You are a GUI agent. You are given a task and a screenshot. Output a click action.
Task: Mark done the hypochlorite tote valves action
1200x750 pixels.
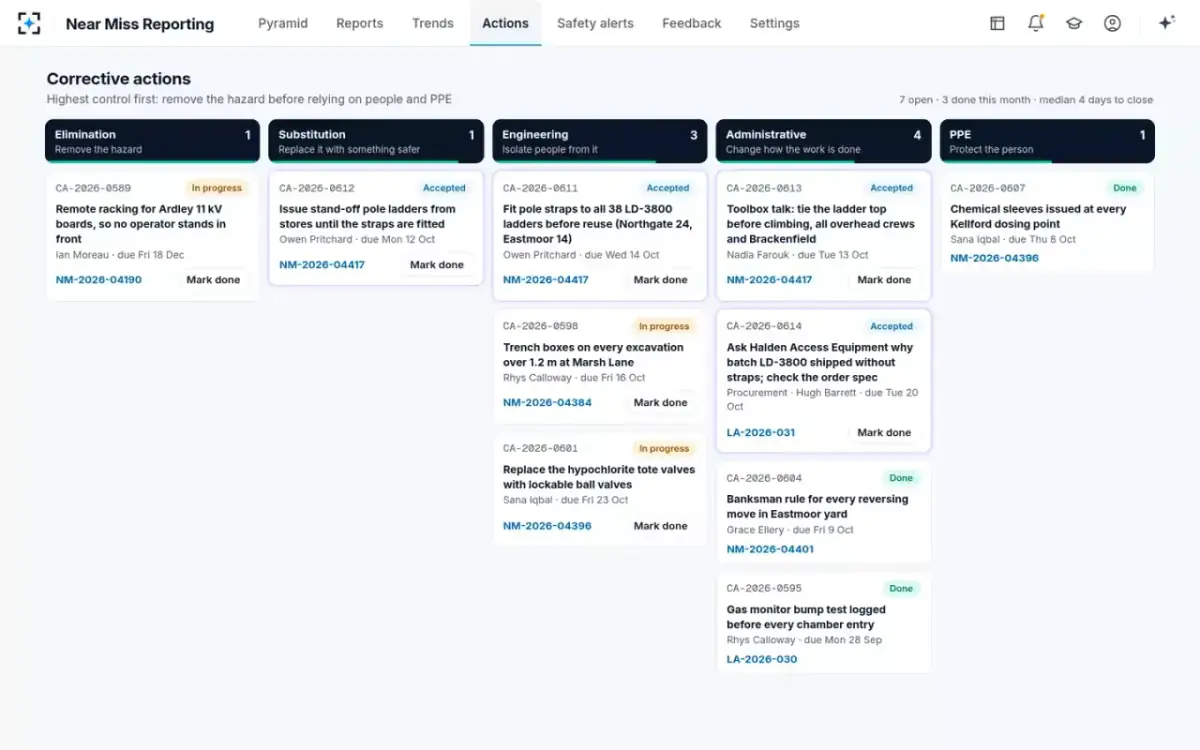(661, 526)
